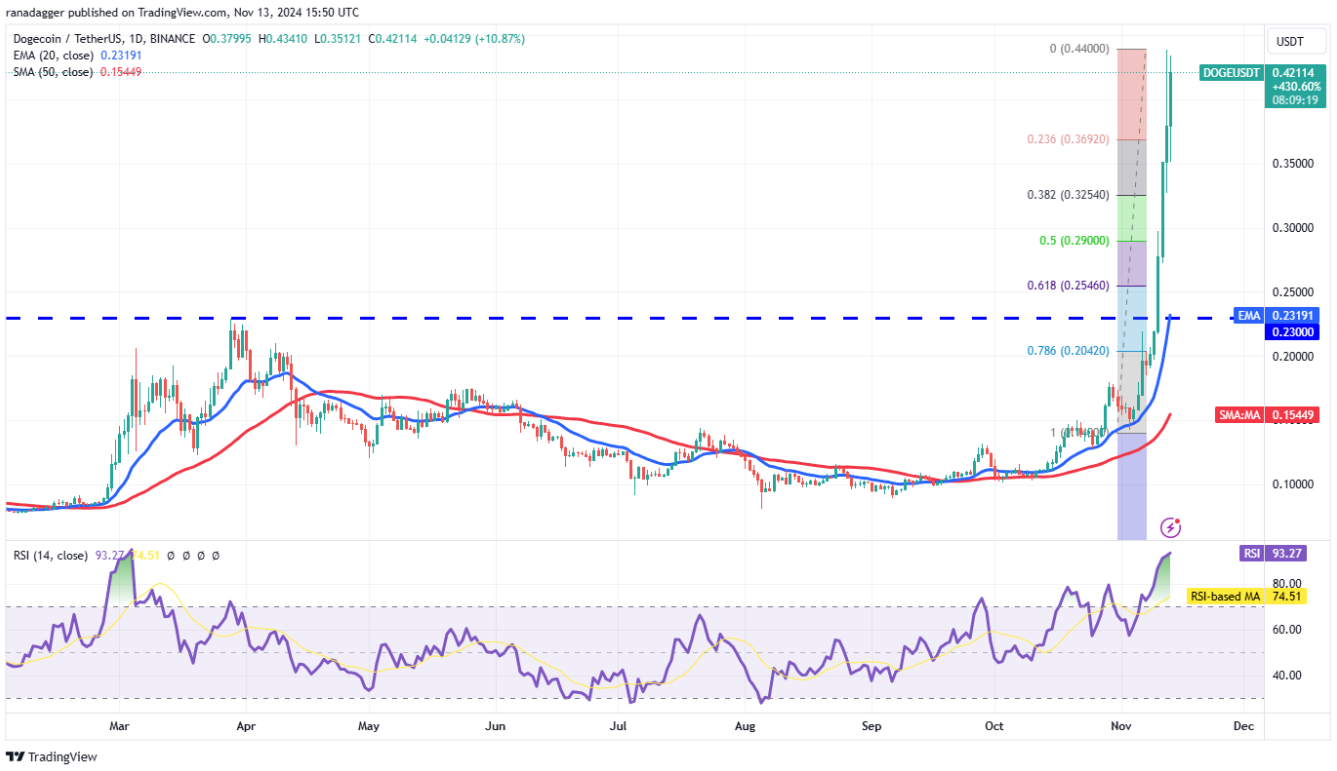The height and width of the screenshot is (771, 1337).
Task: Click 60.00 on the RSI scale
Action: pos(1286,629)
